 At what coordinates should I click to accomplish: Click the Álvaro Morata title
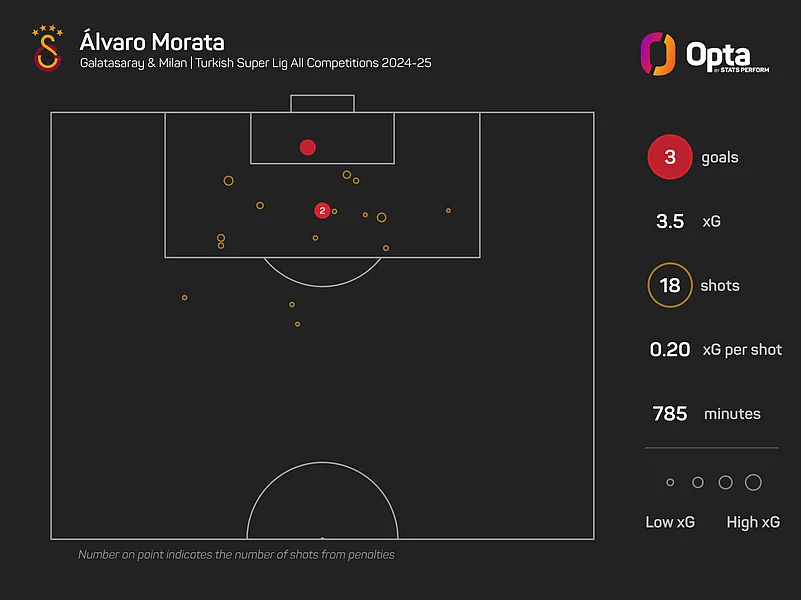153,42
